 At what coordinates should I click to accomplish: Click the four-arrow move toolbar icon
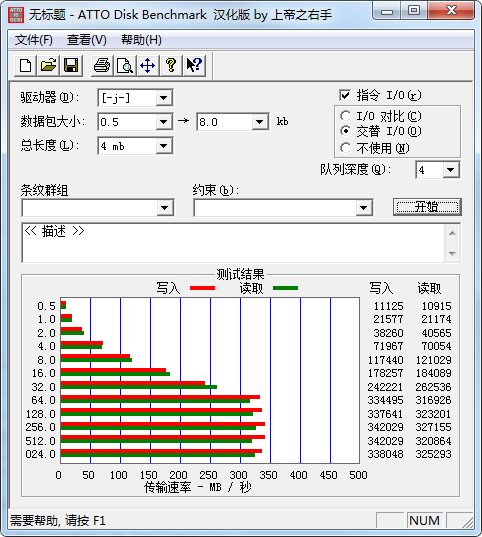tap(148, 65)
